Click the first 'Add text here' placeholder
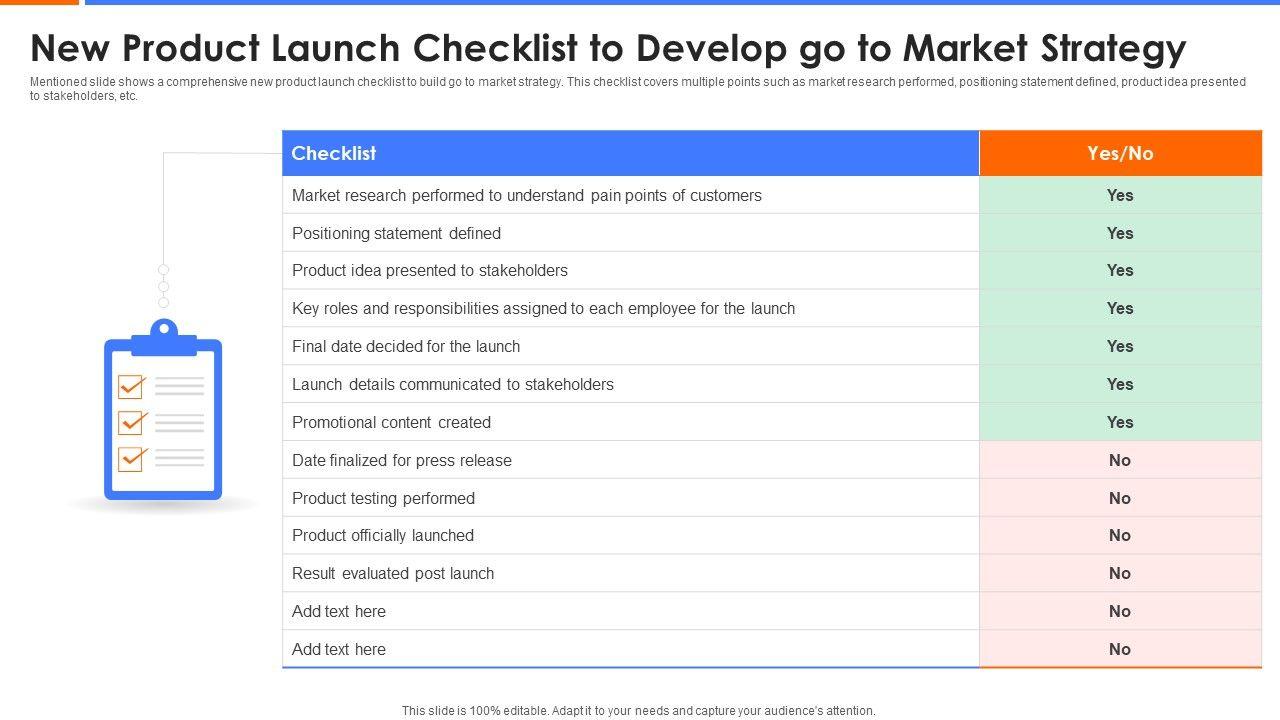 click(x=339, y=612)
